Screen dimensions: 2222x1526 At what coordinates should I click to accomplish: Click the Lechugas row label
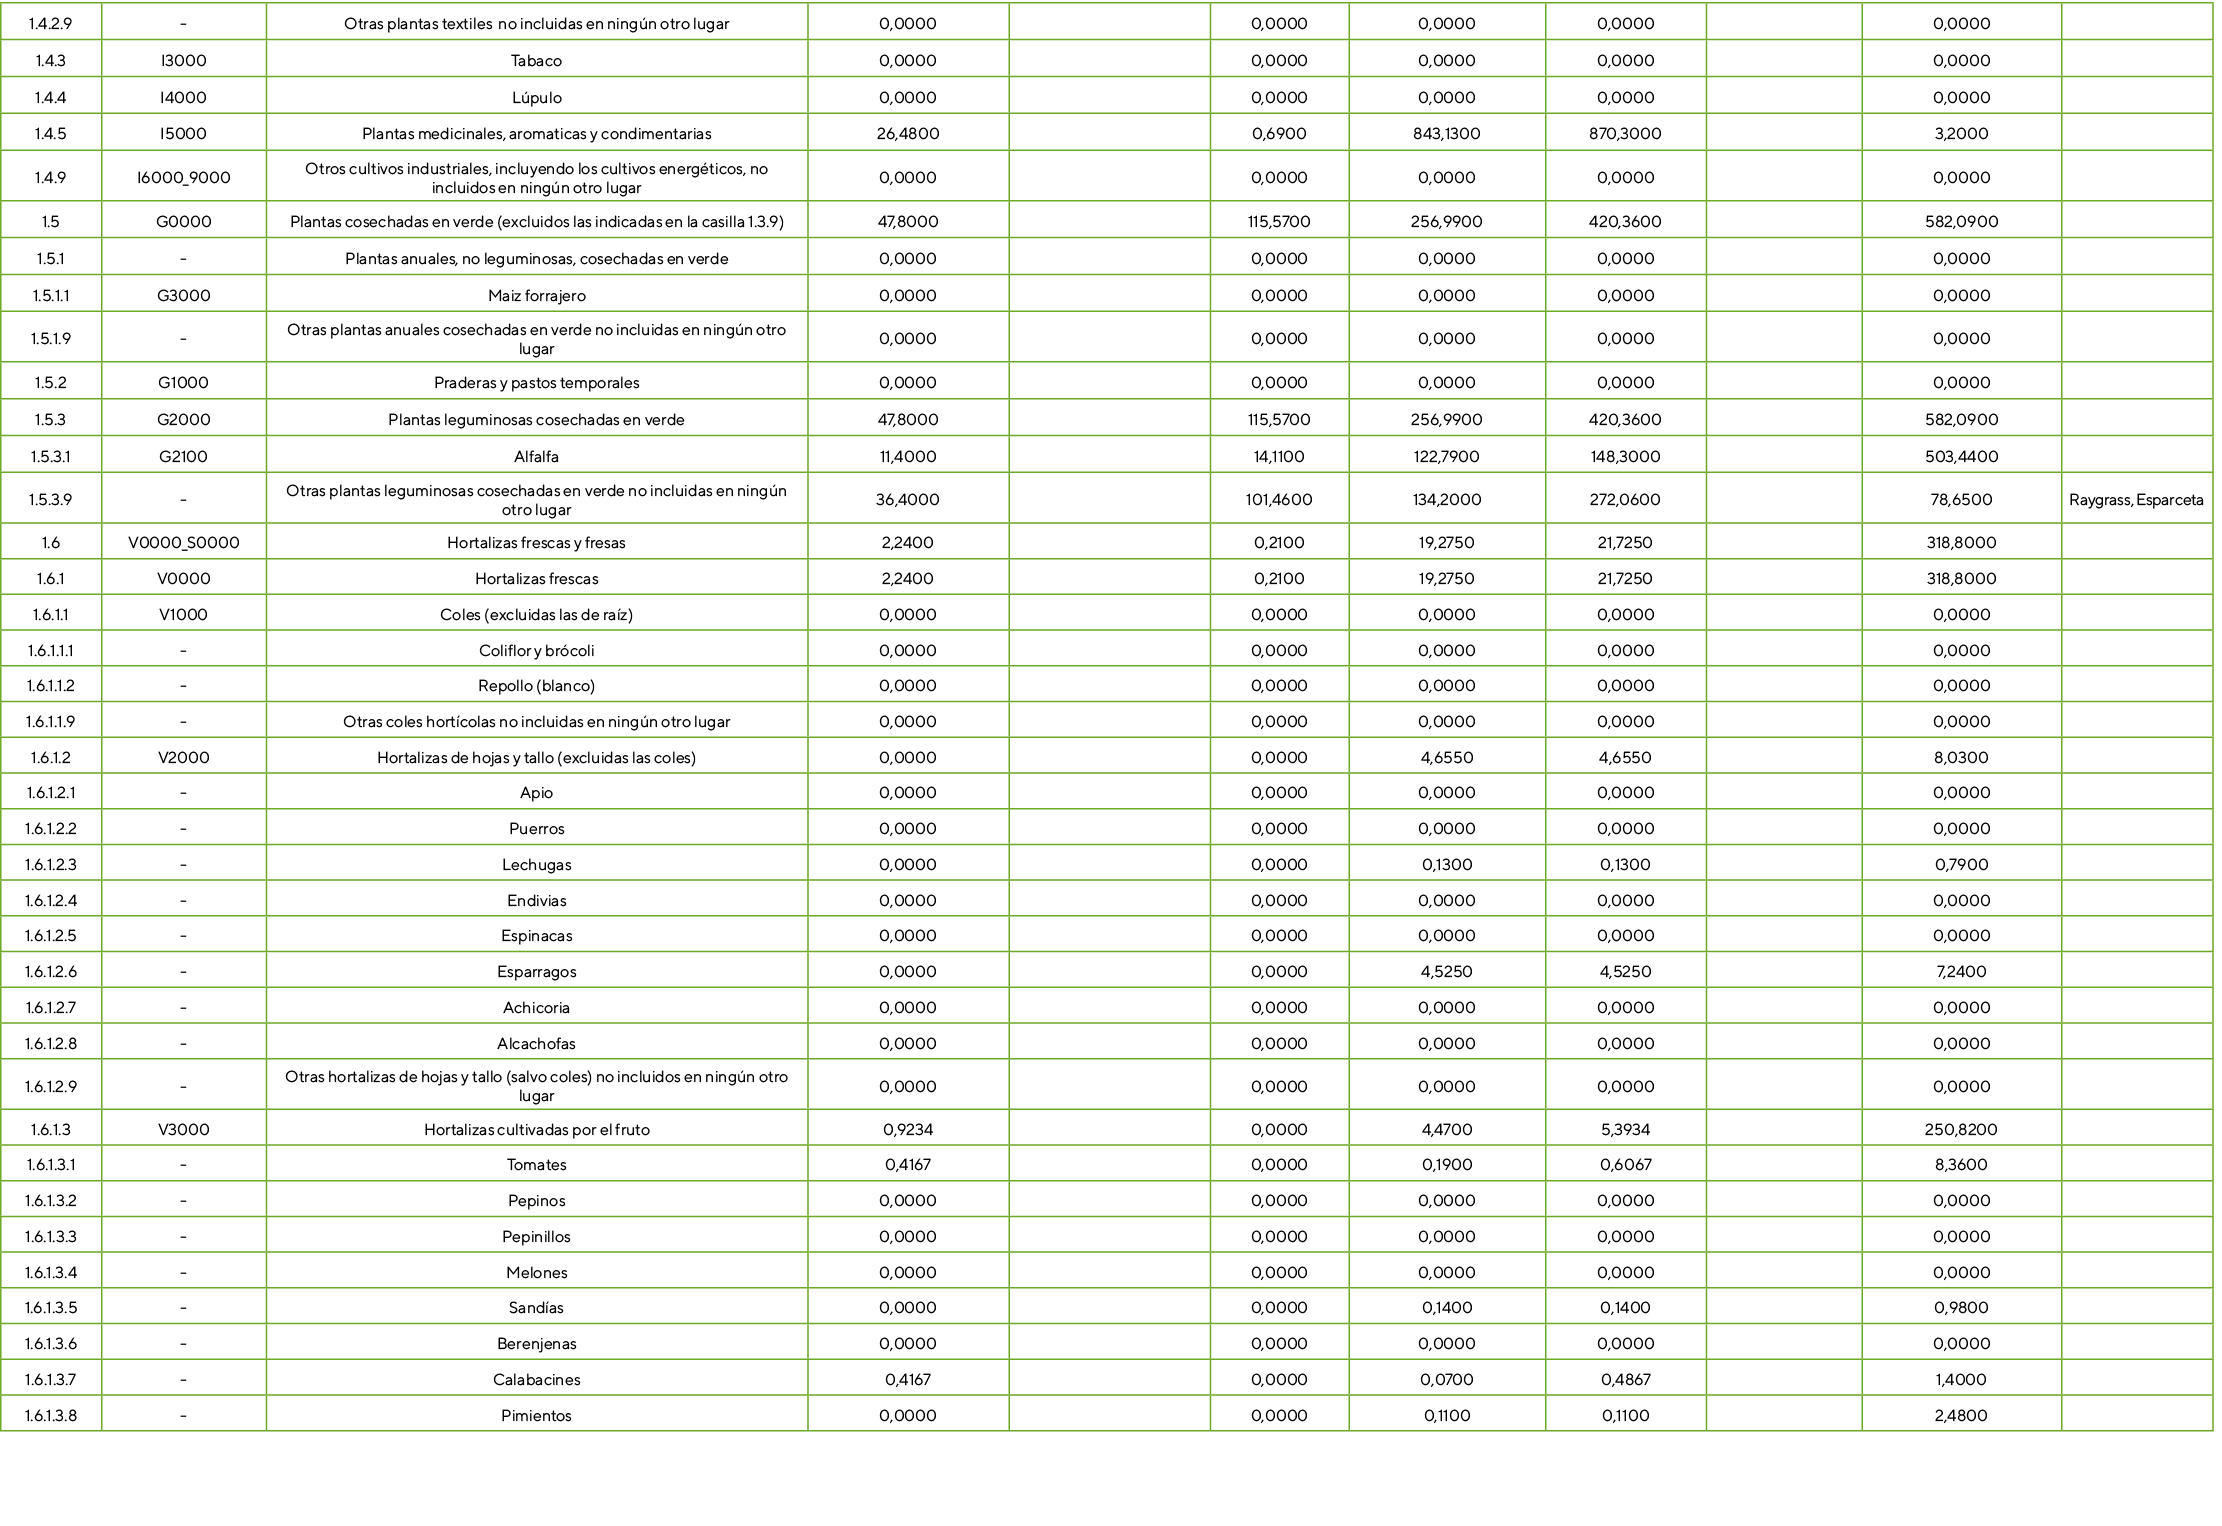(x=536, y=865)
